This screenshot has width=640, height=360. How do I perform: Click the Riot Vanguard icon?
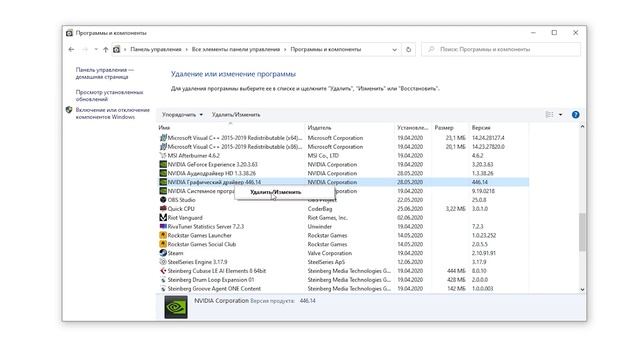tap(163, 218)
